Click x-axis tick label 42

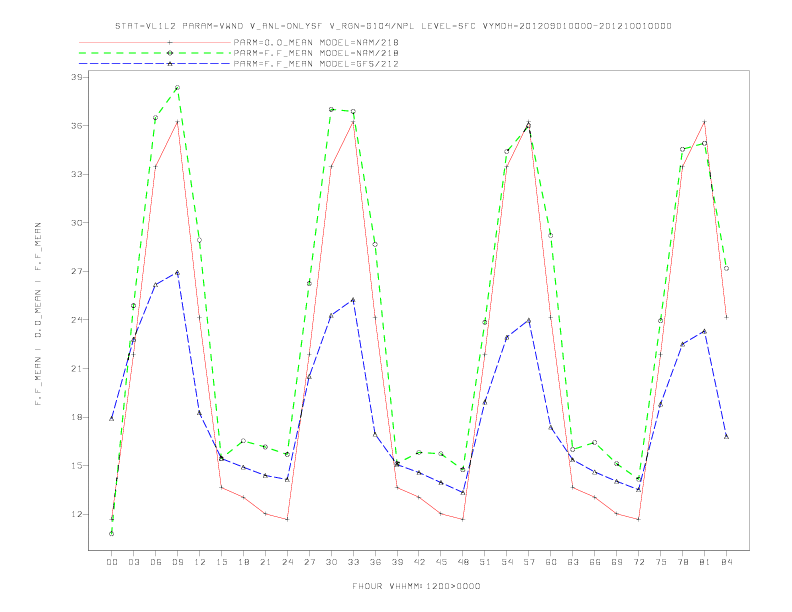[x=419, y=562]
